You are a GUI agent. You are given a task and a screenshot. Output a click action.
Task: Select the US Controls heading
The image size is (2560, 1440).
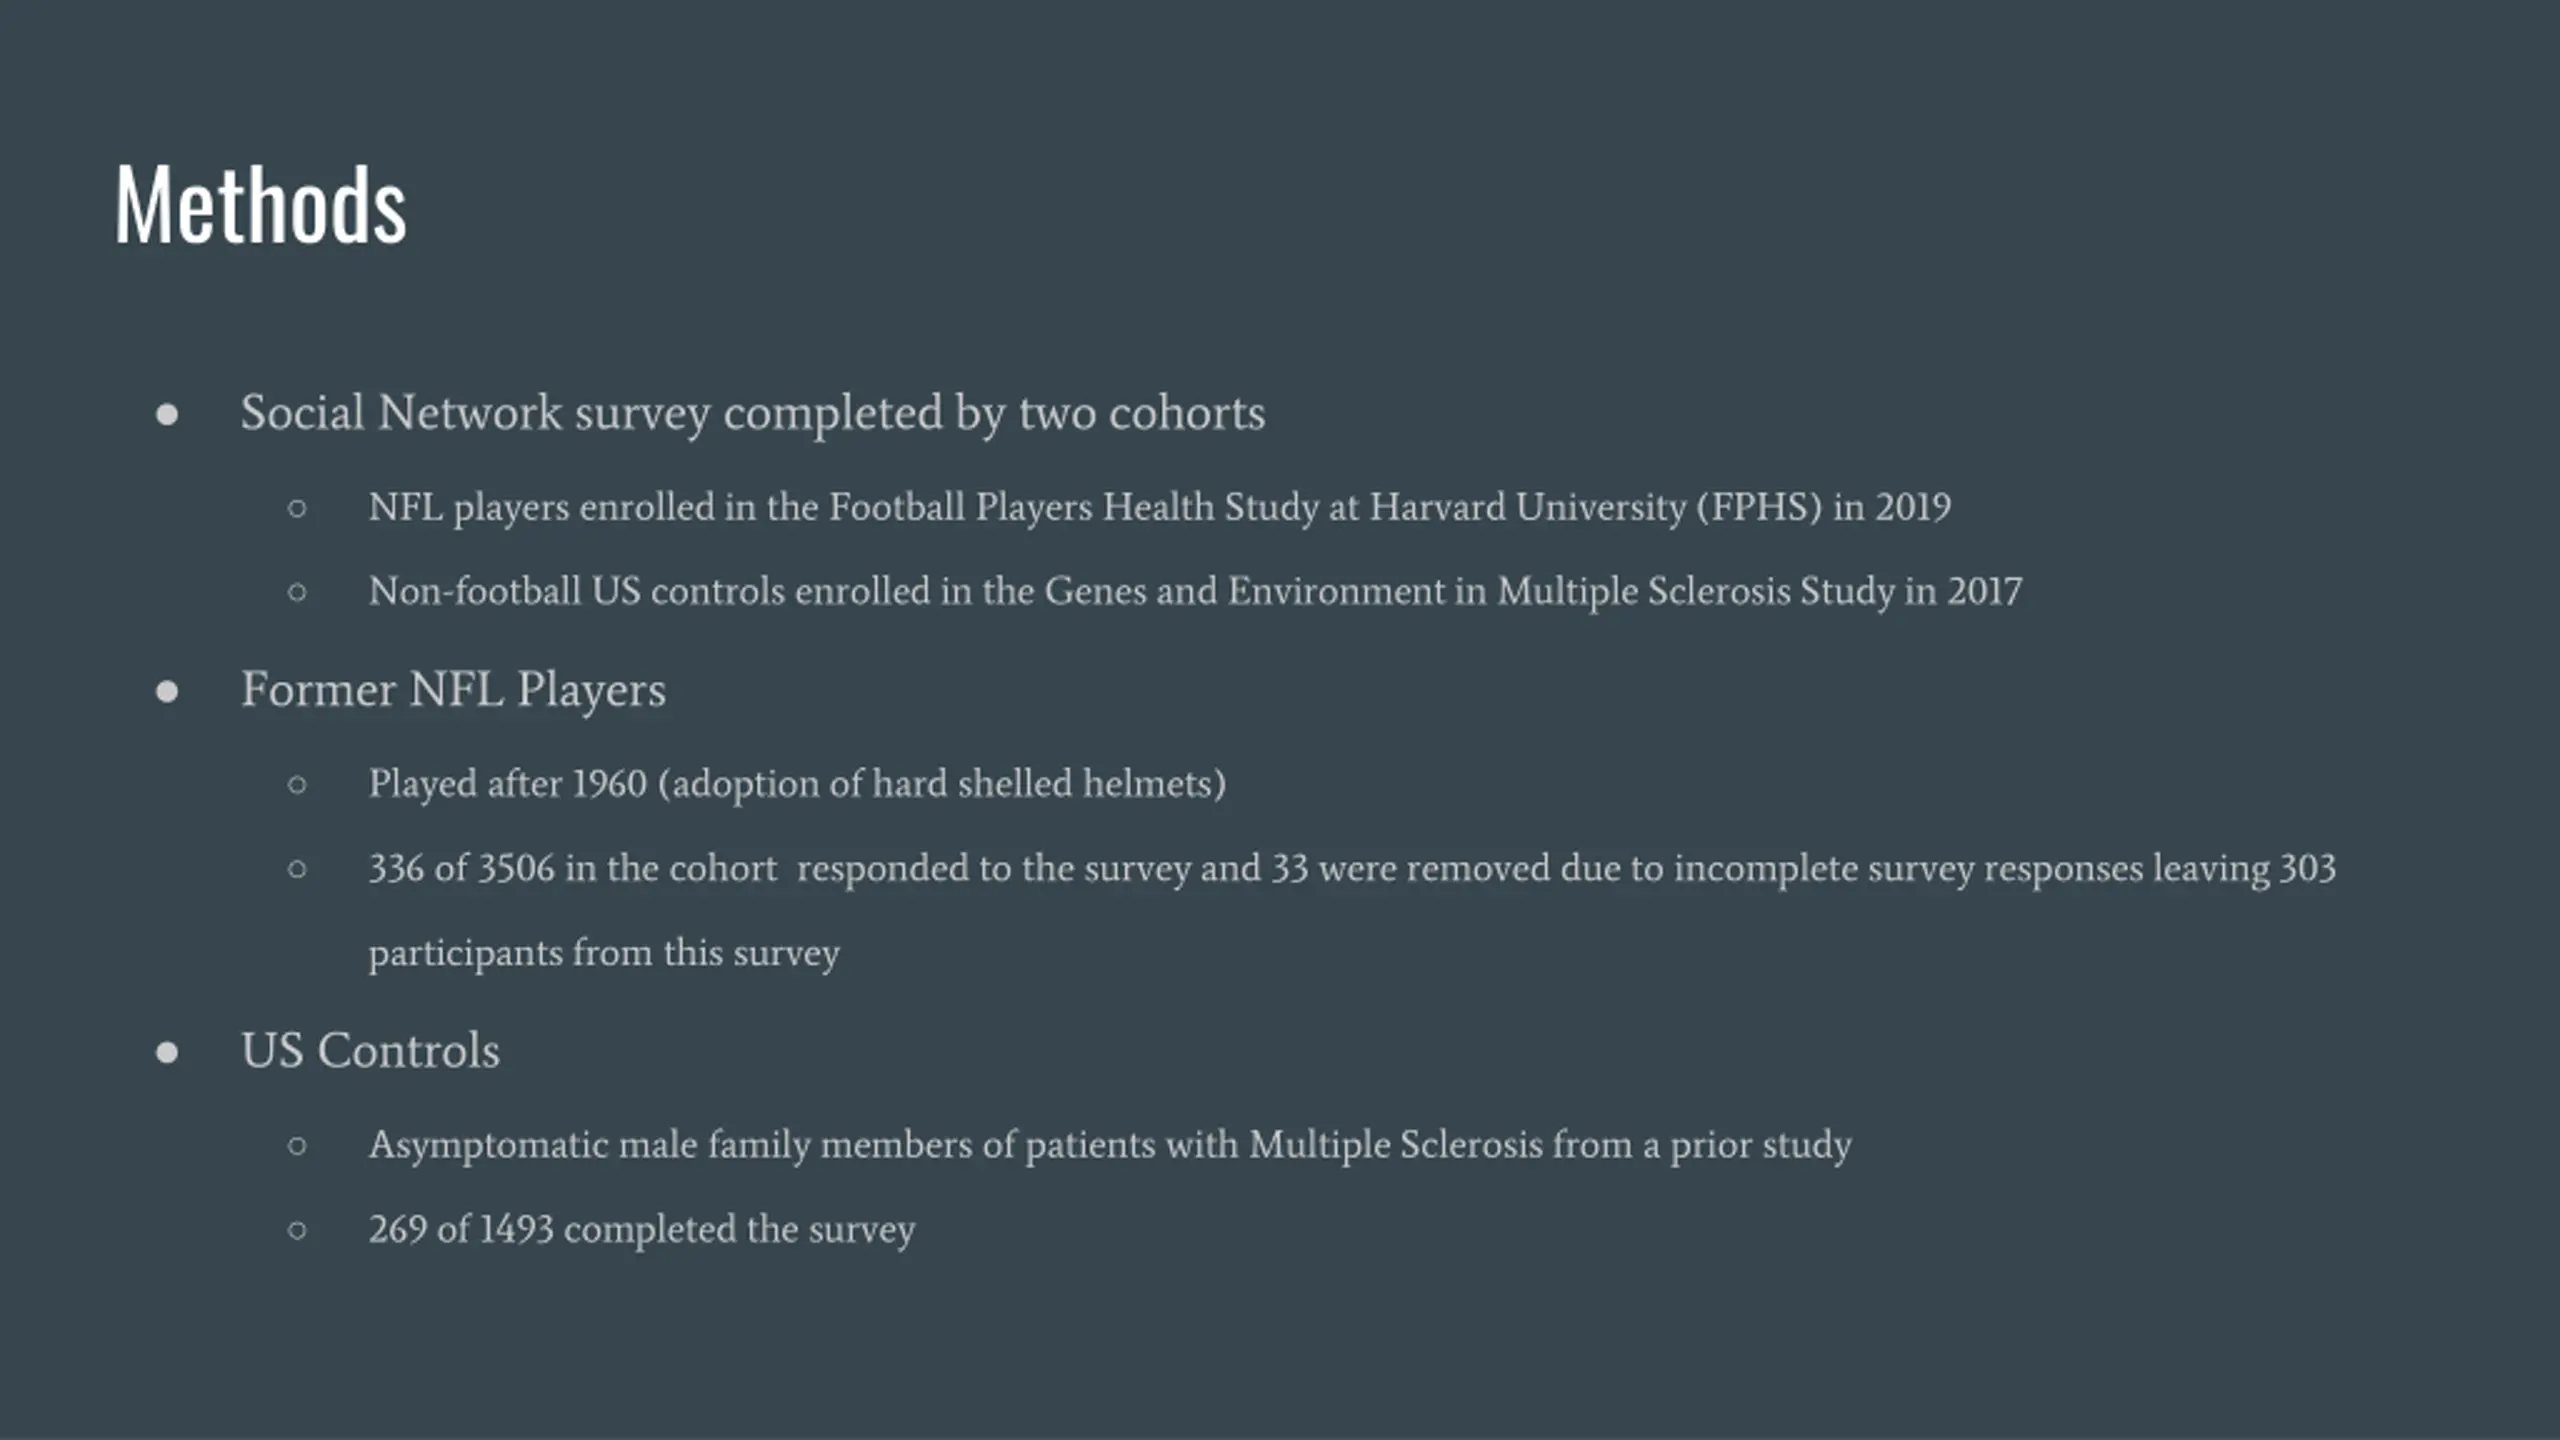coord(370,1051)
